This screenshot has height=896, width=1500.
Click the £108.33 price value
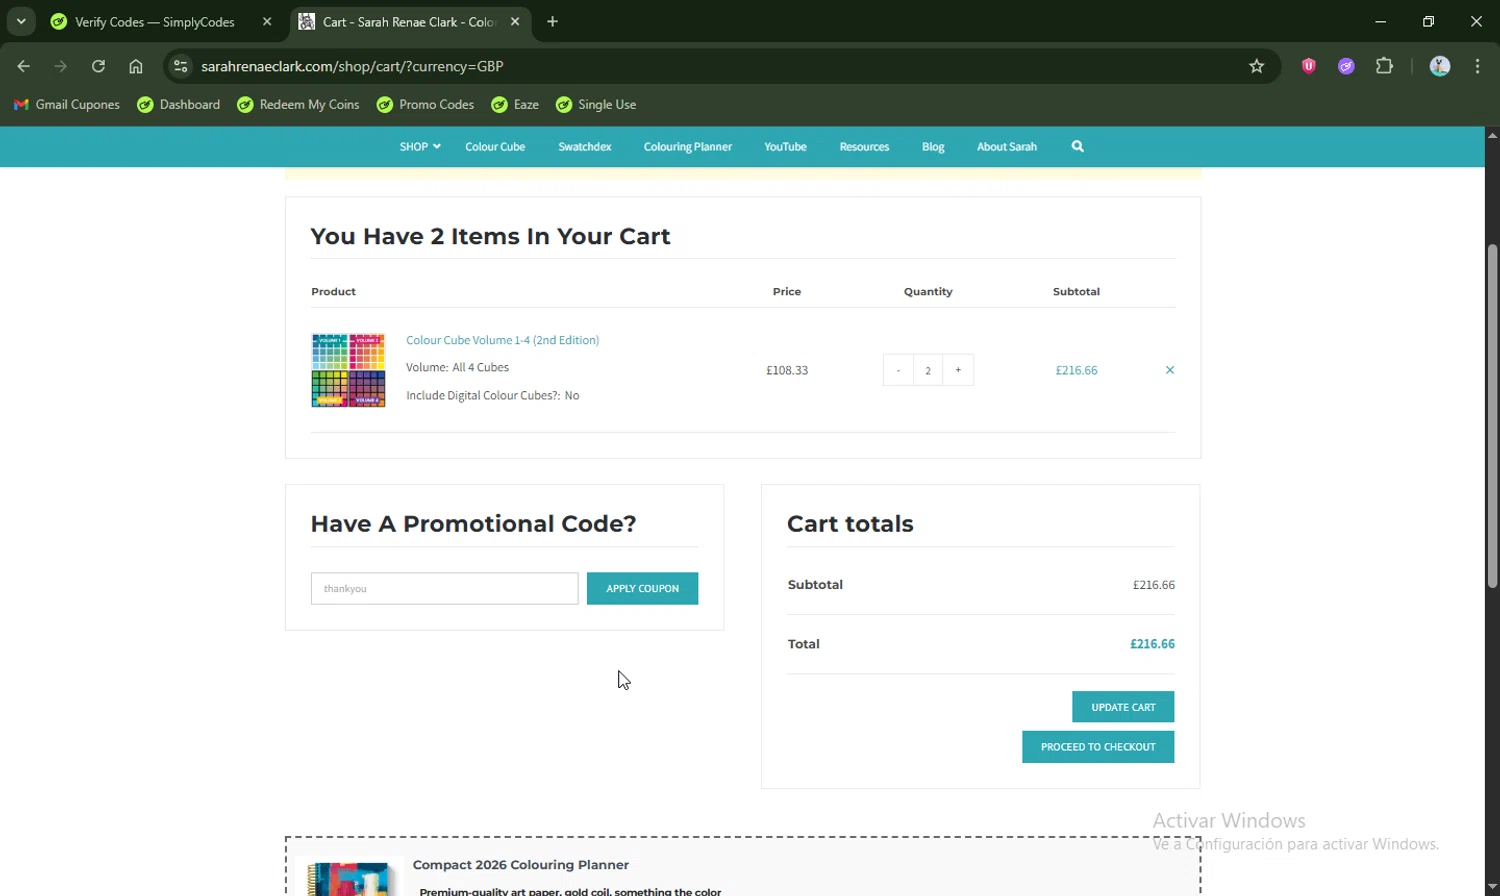point(787,370)
